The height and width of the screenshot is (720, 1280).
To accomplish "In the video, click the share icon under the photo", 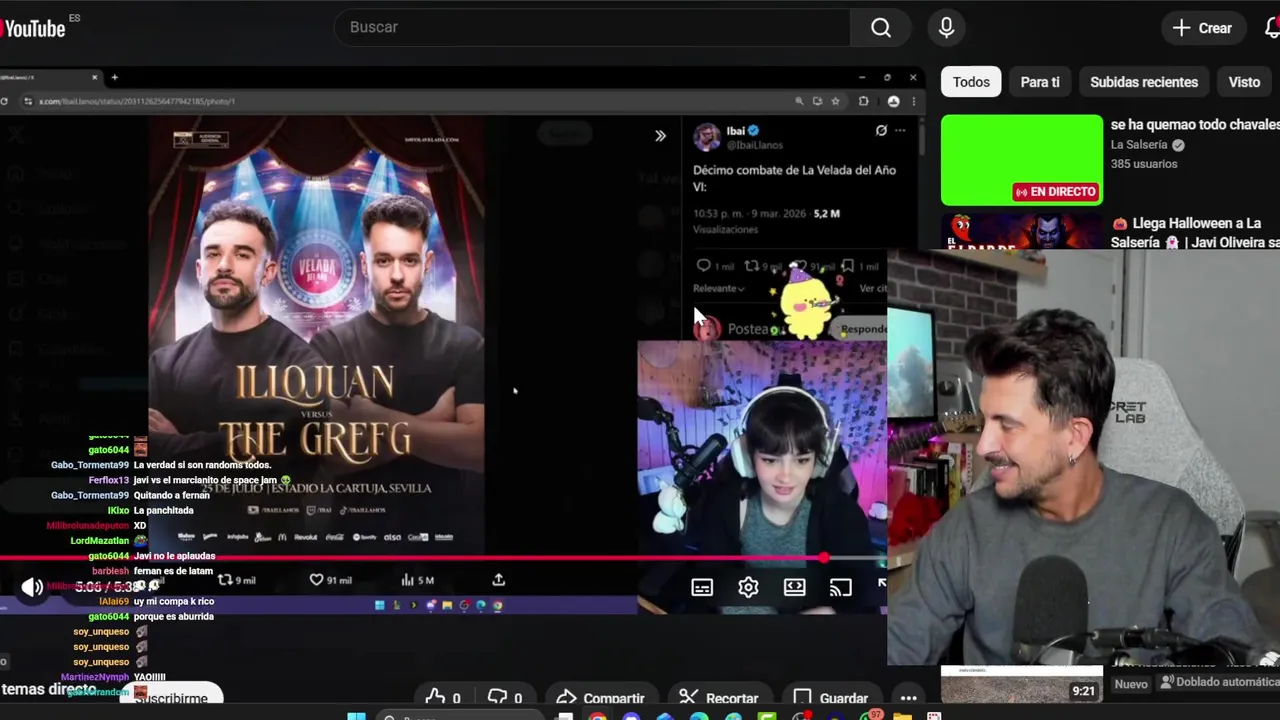I will point(498,580).
